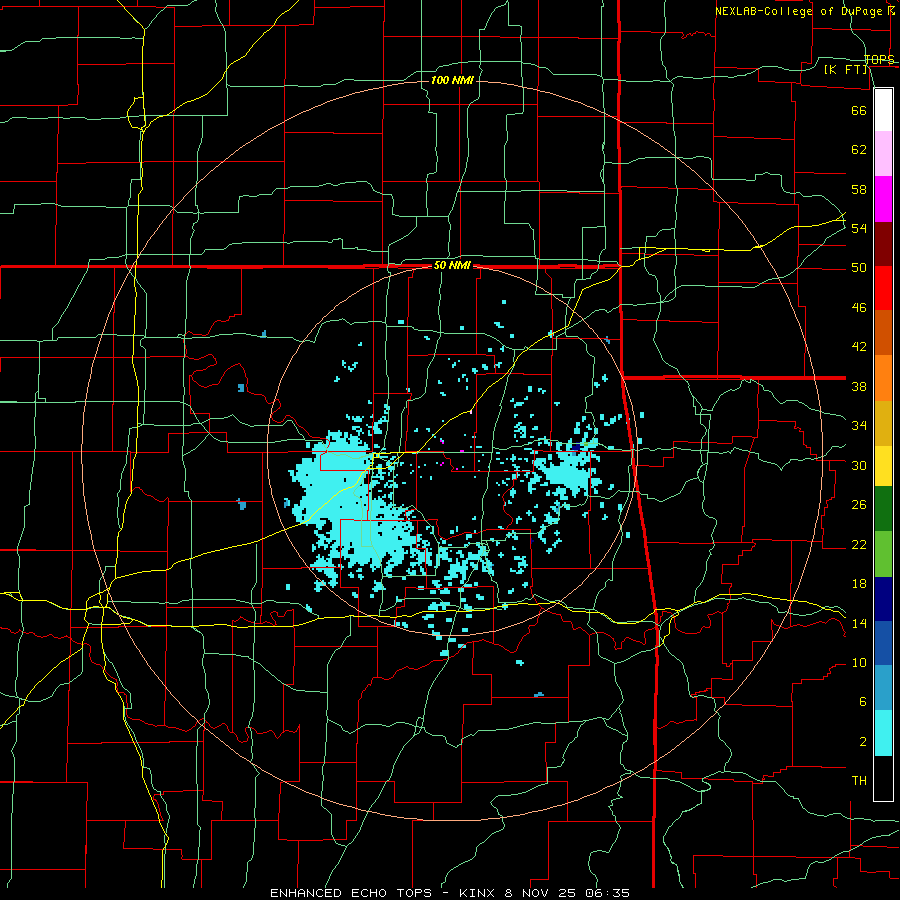Click the '100 NMI' range ring label
The image size is (900, 900).
(x=452, y=80)
